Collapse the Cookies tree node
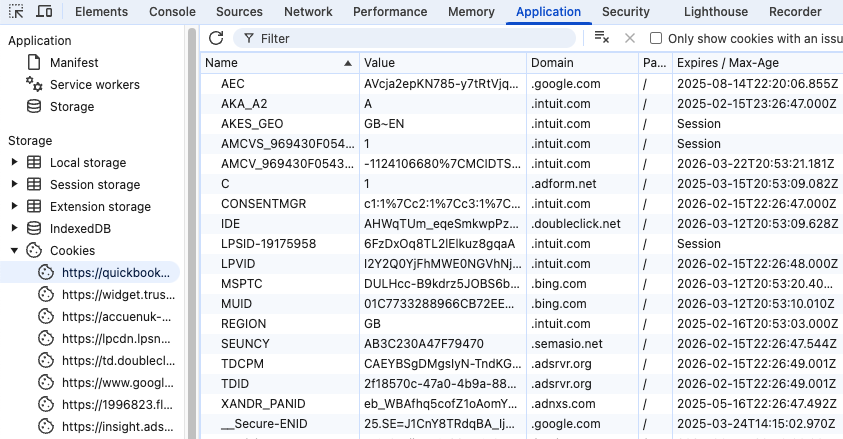 point(15,250)
